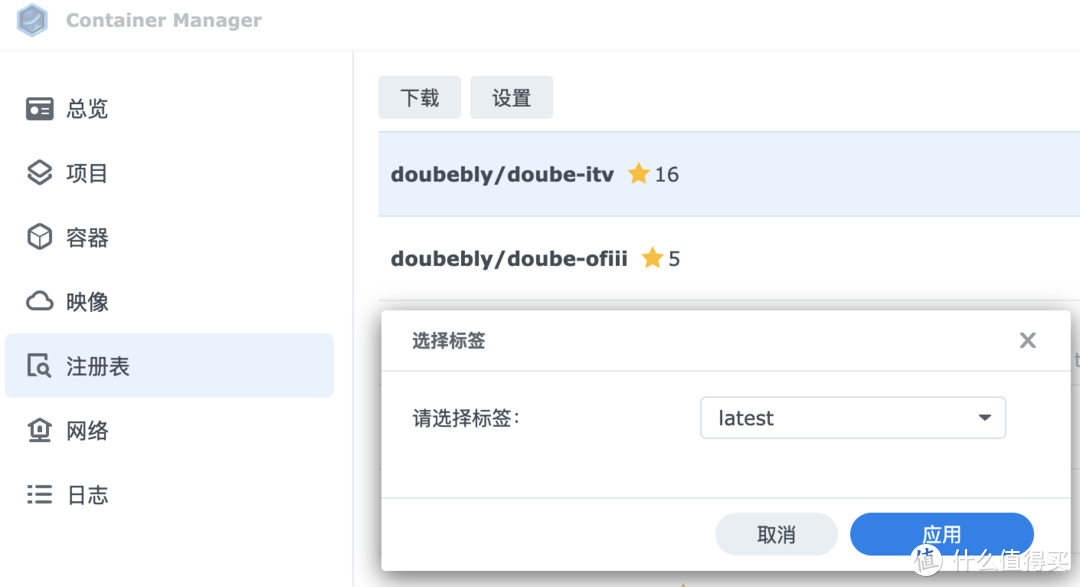Click the star icon beside doube-ofiii
The height and width of the screenshot is (587, 1080).
tap(653, 258)
